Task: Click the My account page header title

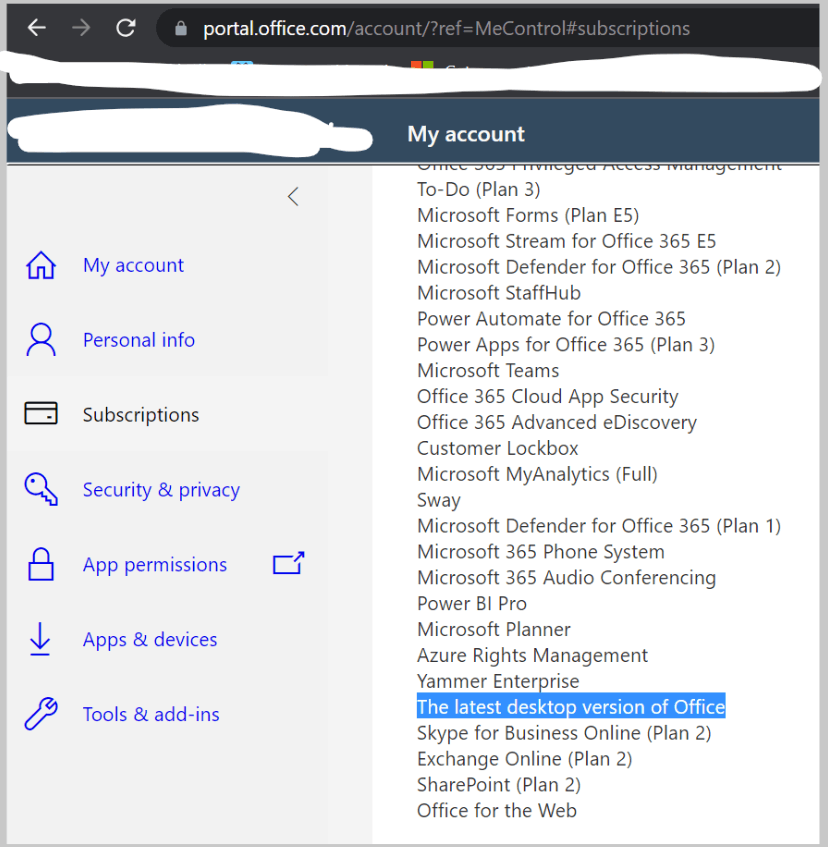Action: click(466, 134)
